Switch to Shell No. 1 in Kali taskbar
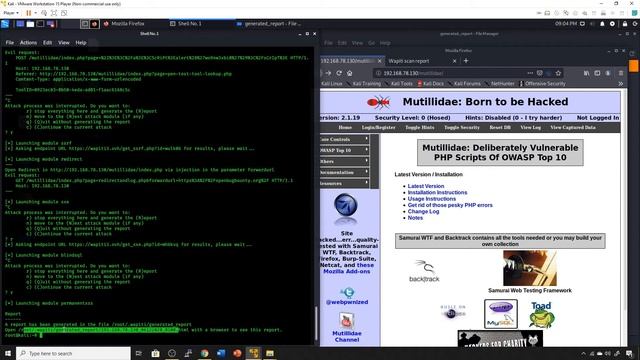The image size is (640, 360). [x=186, y=24]
